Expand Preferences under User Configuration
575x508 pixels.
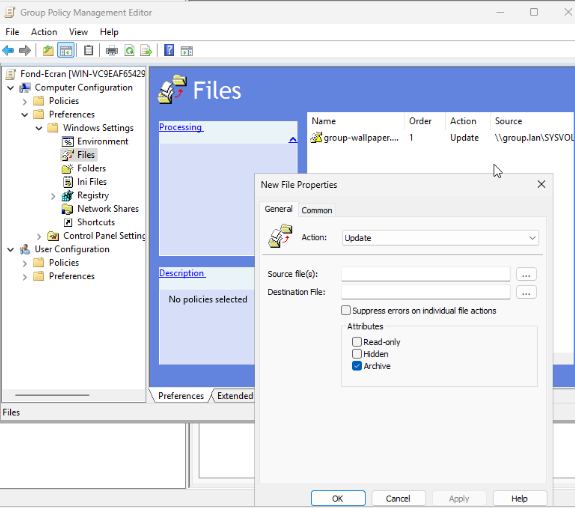[x=25, y=277]
